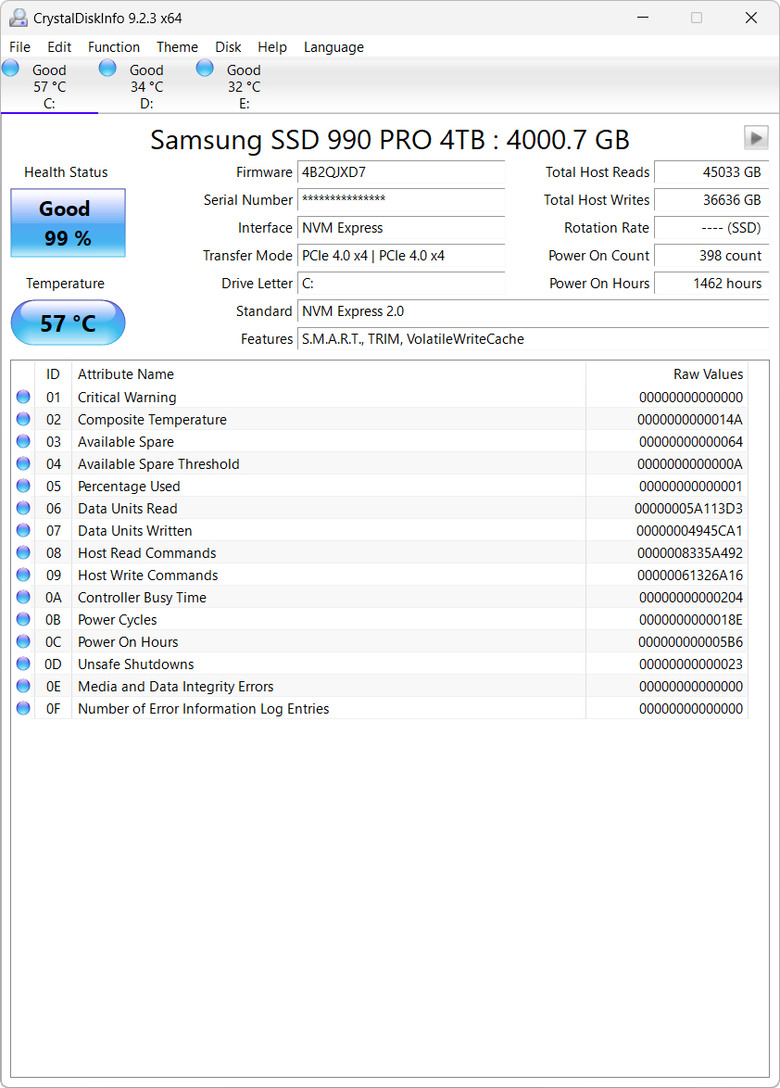
Task: Open the Function menu
Action: tap(114, 47)
